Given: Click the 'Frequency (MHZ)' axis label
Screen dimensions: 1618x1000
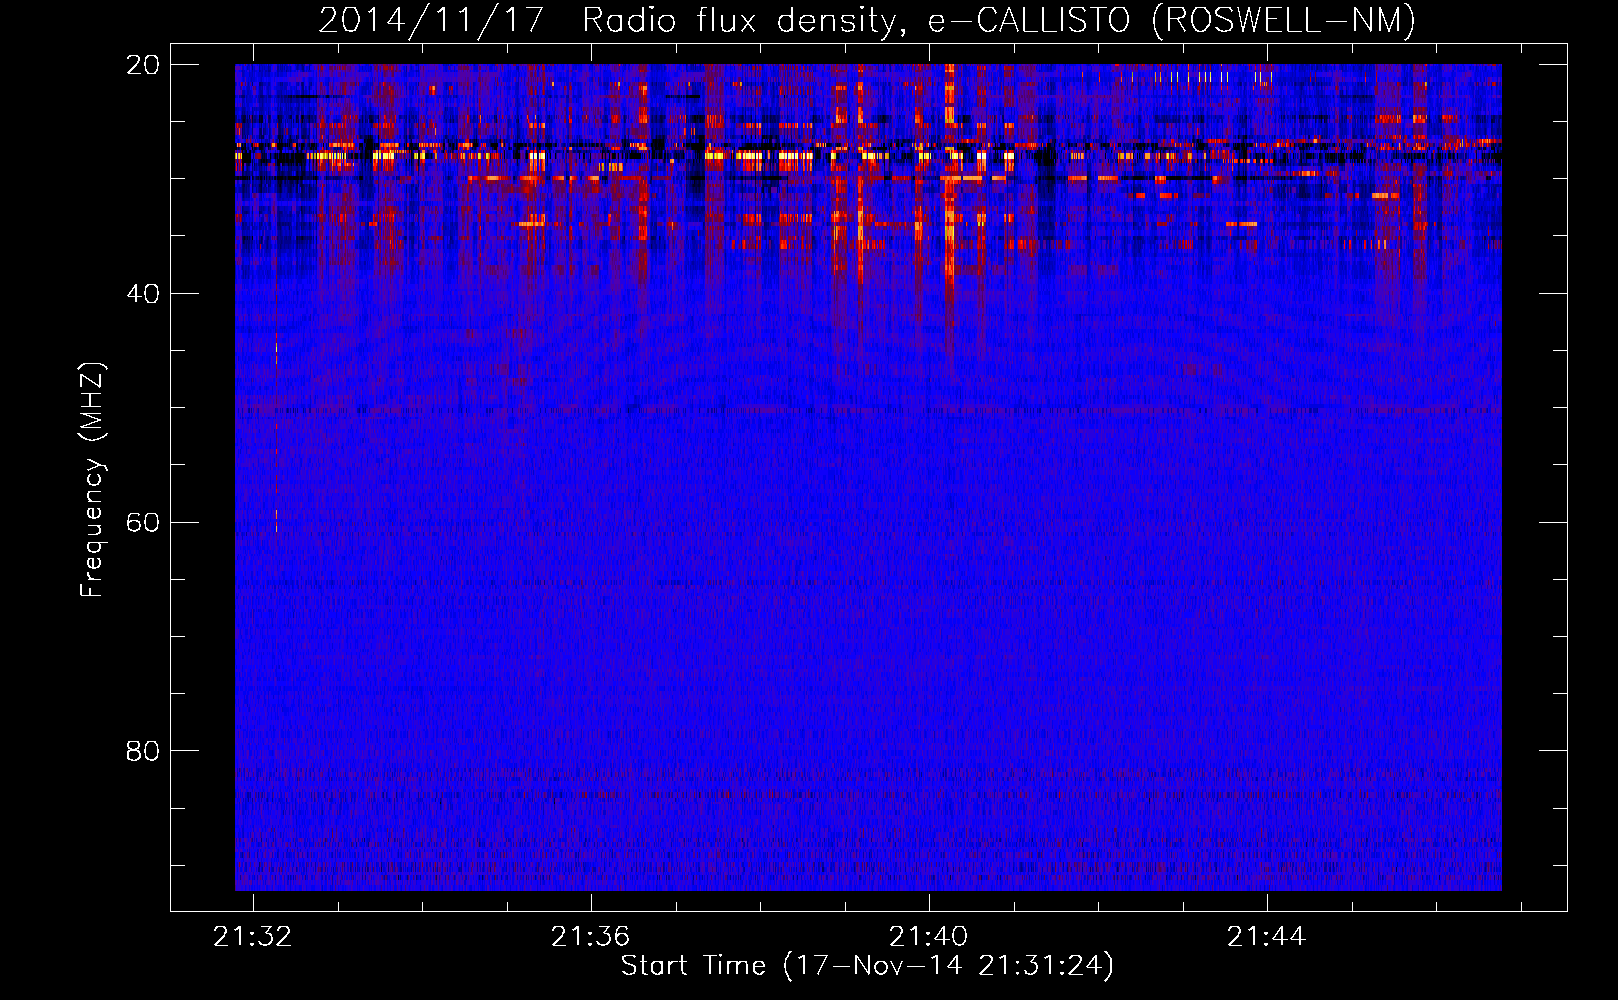Looking at the screenshot, I should 92,479.
